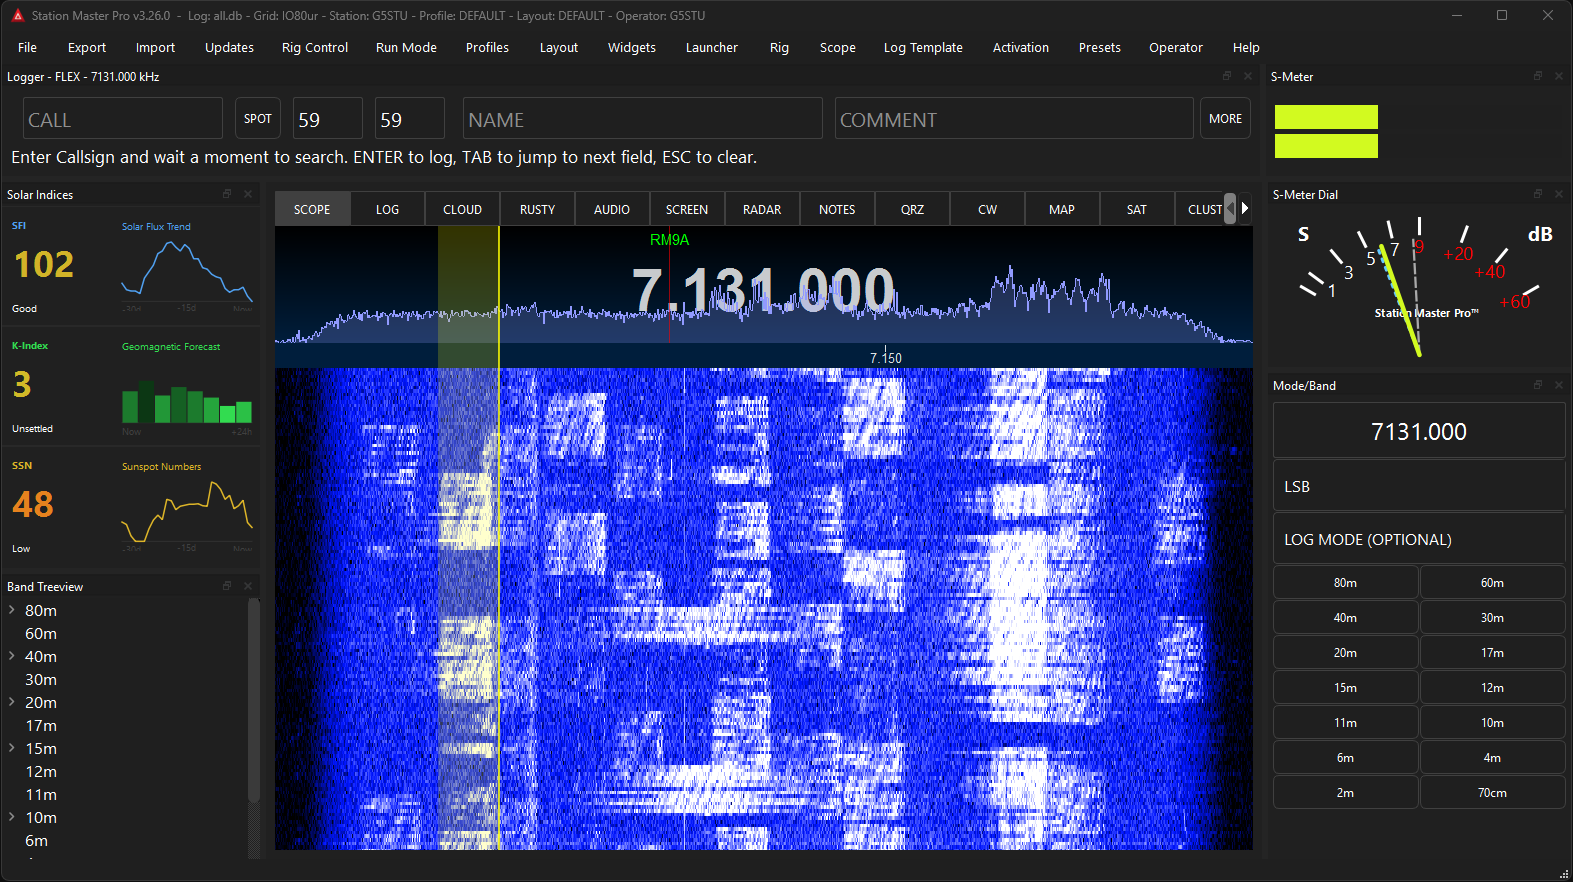Switch to the SAT tab
This screenshot has width=1573, height=882.
[1137, 210]
